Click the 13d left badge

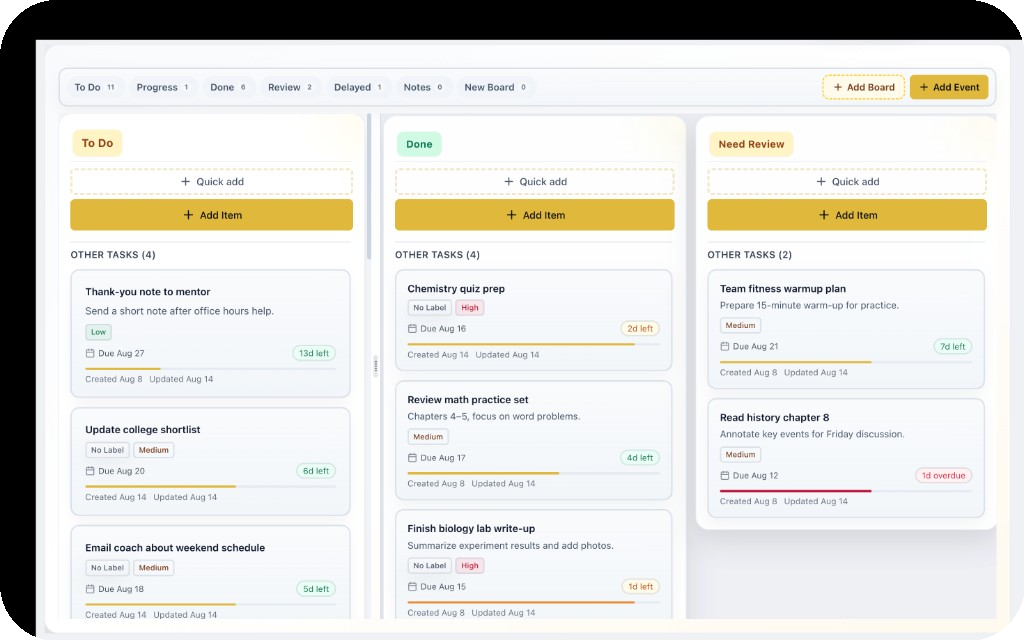point(314,353)
